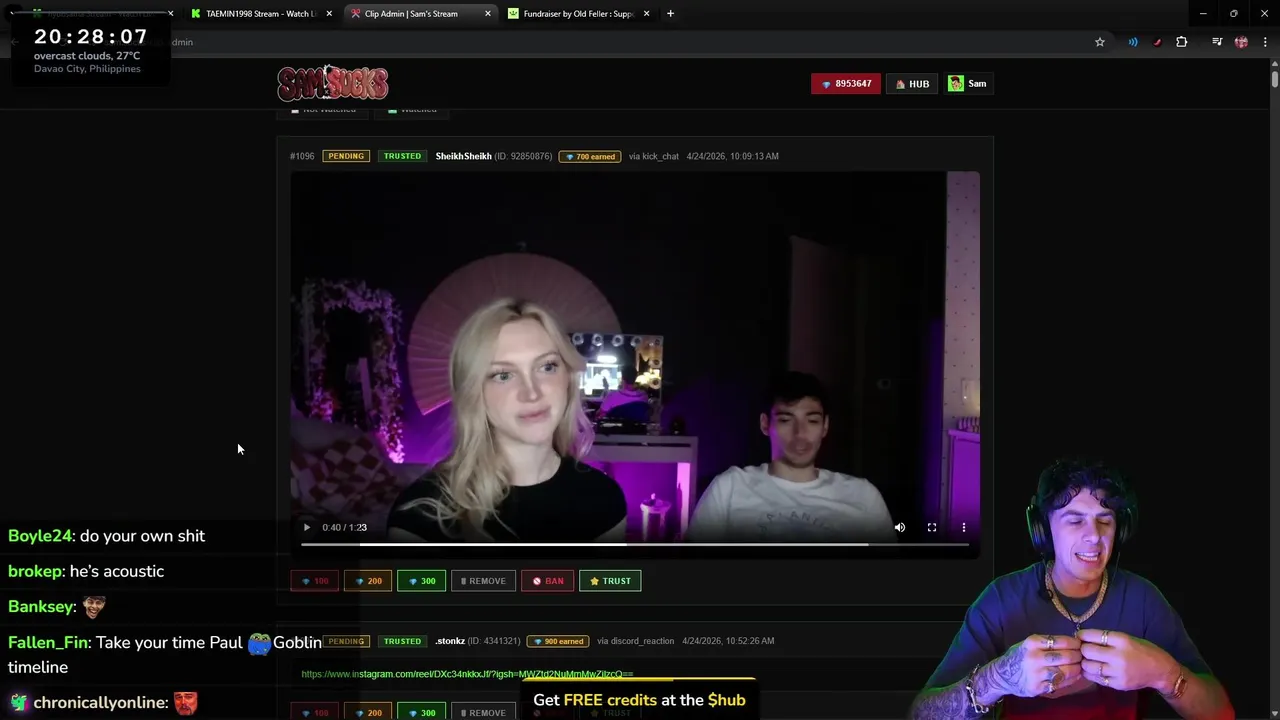1280x720 pixels.
Task: Close the Fundraiser by Old Feller tab
Action: point(646,14)
